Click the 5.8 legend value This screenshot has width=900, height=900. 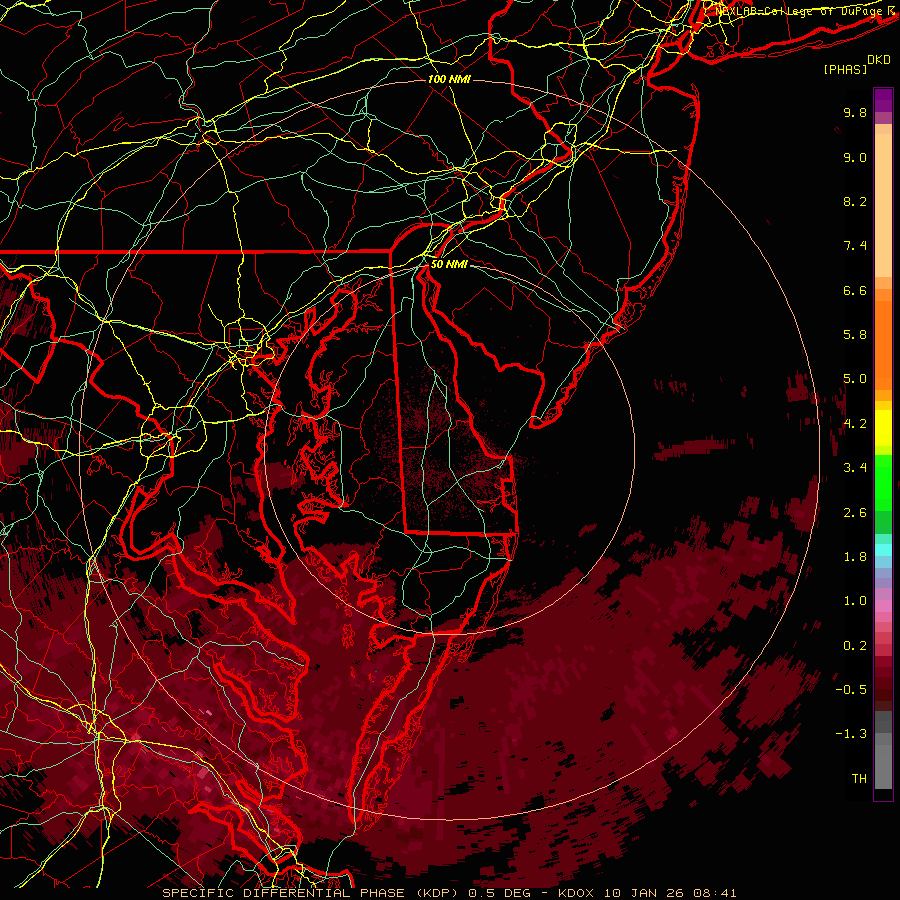tap(855, 335)
